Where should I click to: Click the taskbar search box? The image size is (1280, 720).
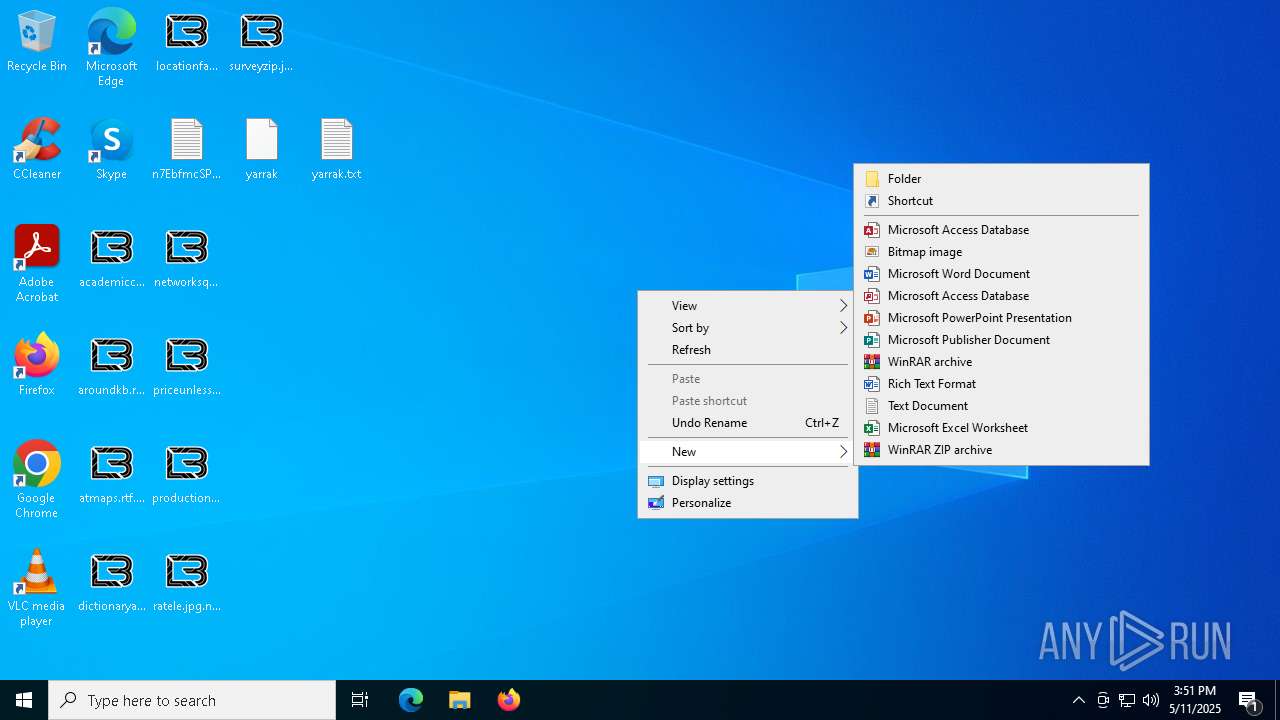pos(192,700)
